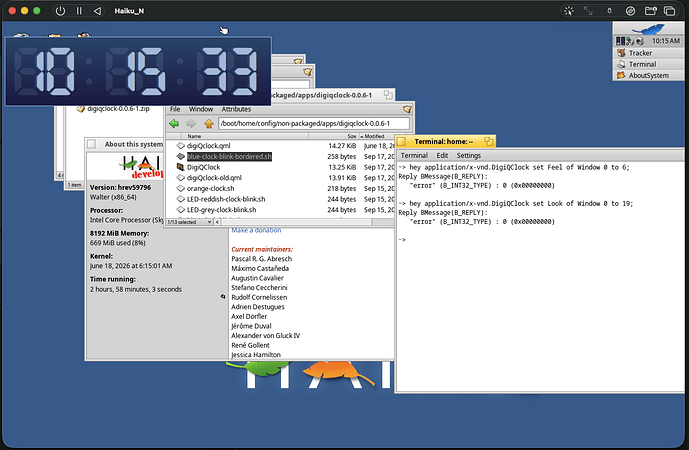Click the Terminal icon in Deskbar
The image size is (689, 450).
tap(621, 64)
